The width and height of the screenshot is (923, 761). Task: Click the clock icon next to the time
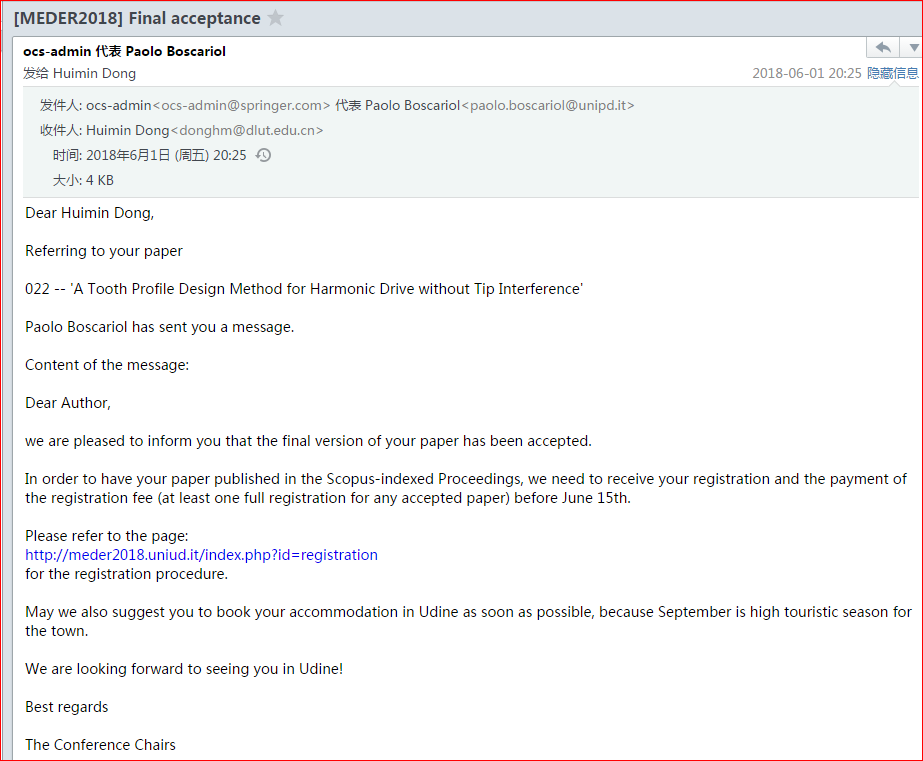point(264,155)
